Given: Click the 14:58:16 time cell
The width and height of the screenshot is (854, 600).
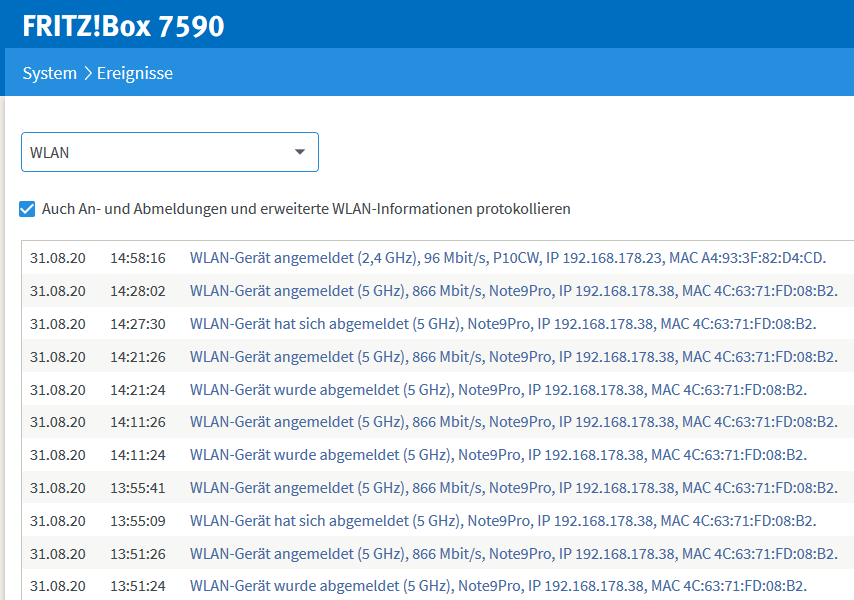Looking at the screenshot, I should 138,258.
